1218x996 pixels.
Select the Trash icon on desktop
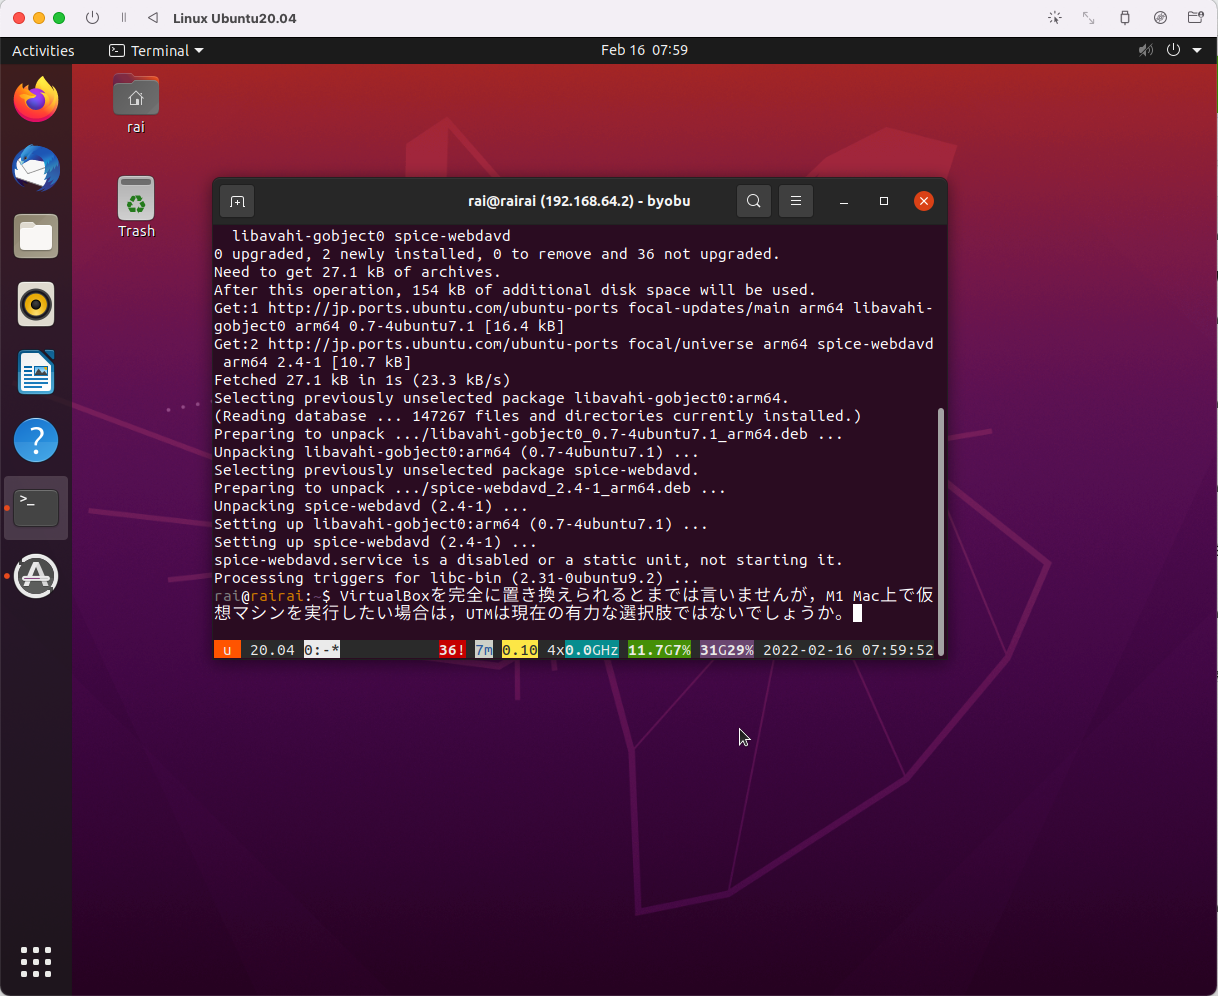136,207
